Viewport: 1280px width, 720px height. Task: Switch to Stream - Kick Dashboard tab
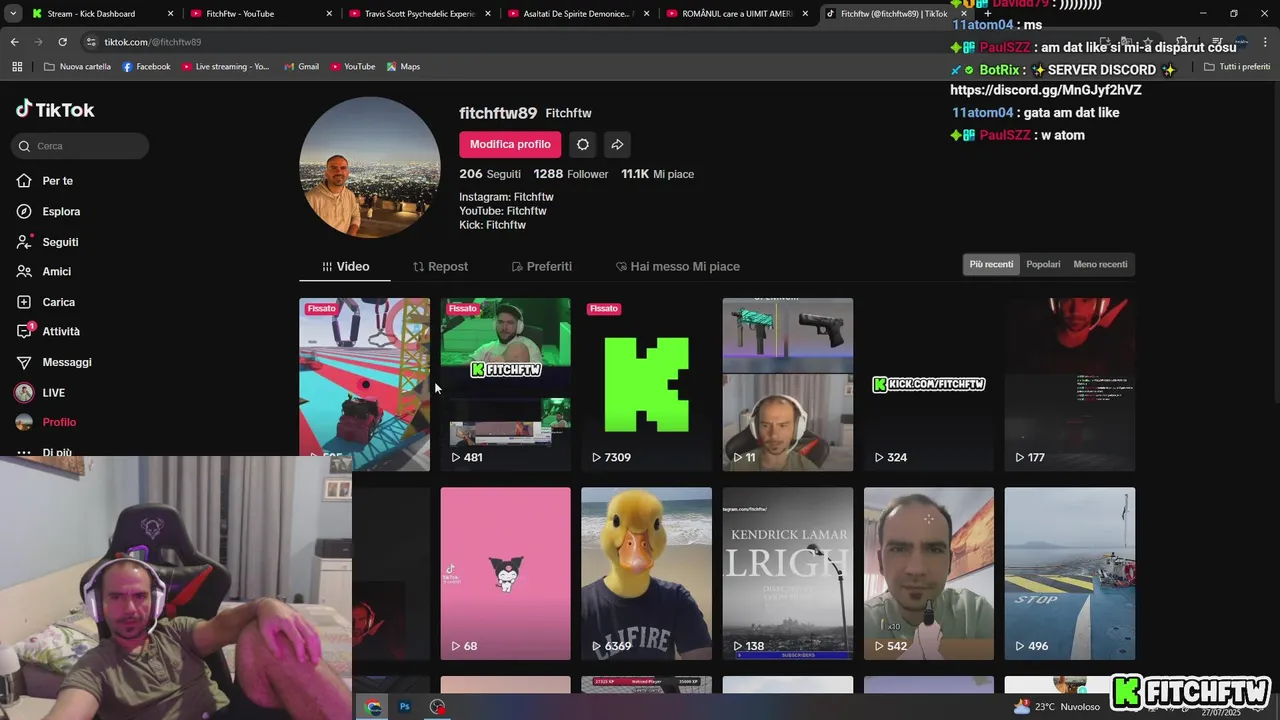coord(100,14)
